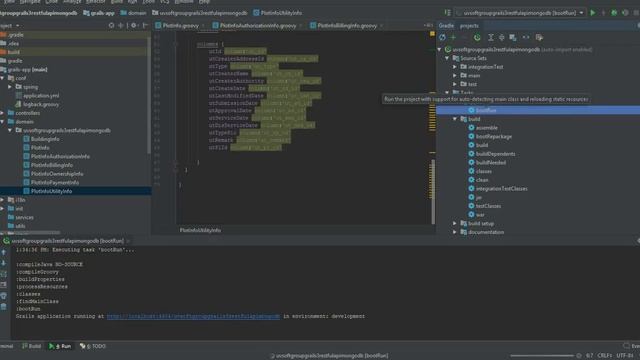640x360 pixels.
Task: Collapse the root Gradle project node
Action: pos(440,49)
